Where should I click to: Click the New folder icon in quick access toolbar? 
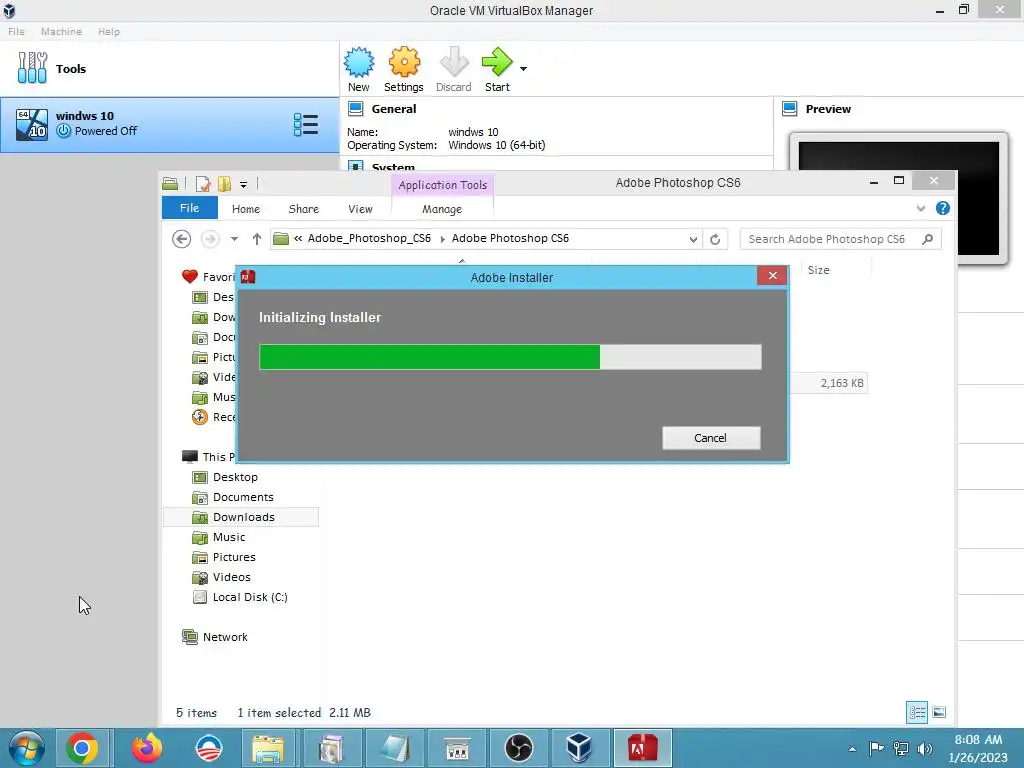point(224,184)
